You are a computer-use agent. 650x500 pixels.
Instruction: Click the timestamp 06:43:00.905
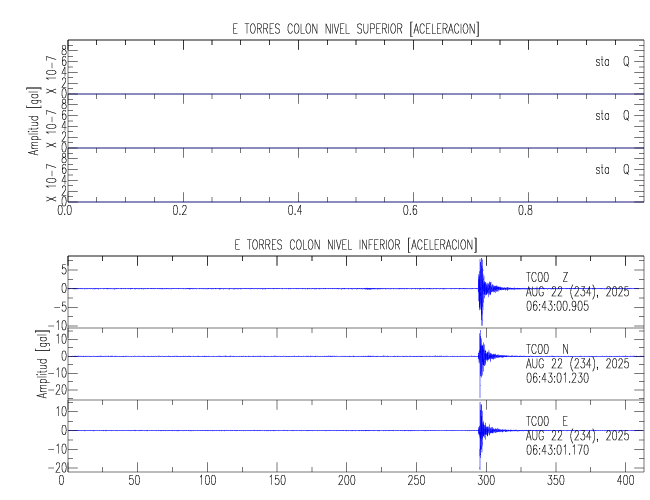565,308
